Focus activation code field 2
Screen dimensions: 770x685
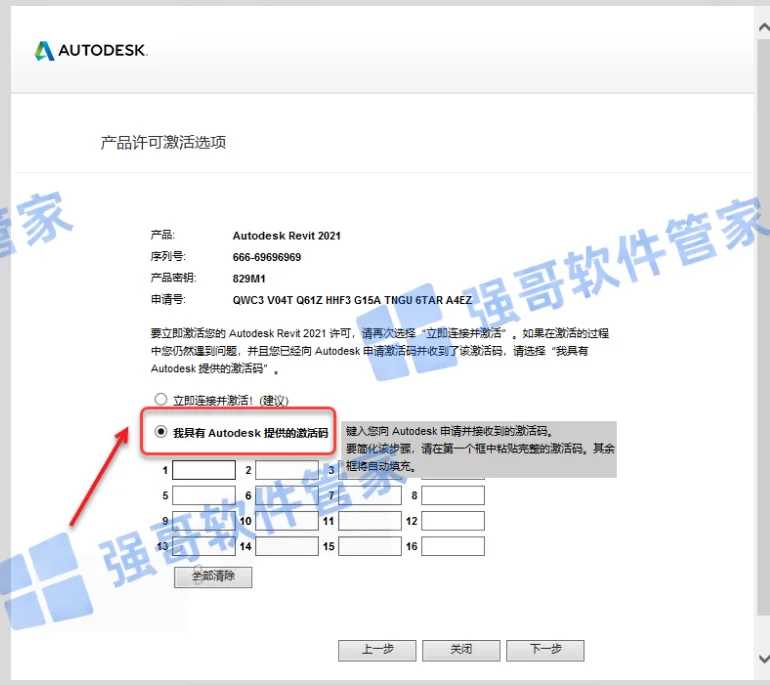(287, 470)
